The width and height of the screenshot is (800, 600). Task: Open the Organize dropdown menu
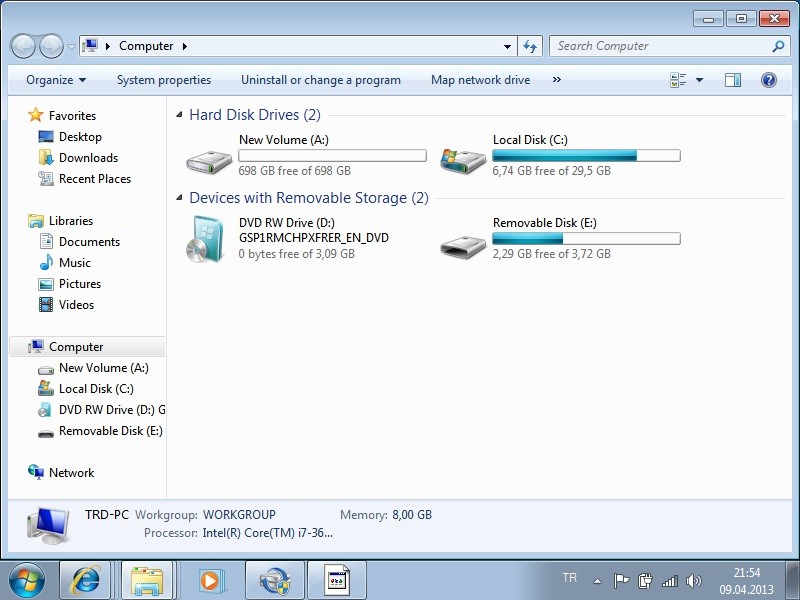[x=56, y=80]
